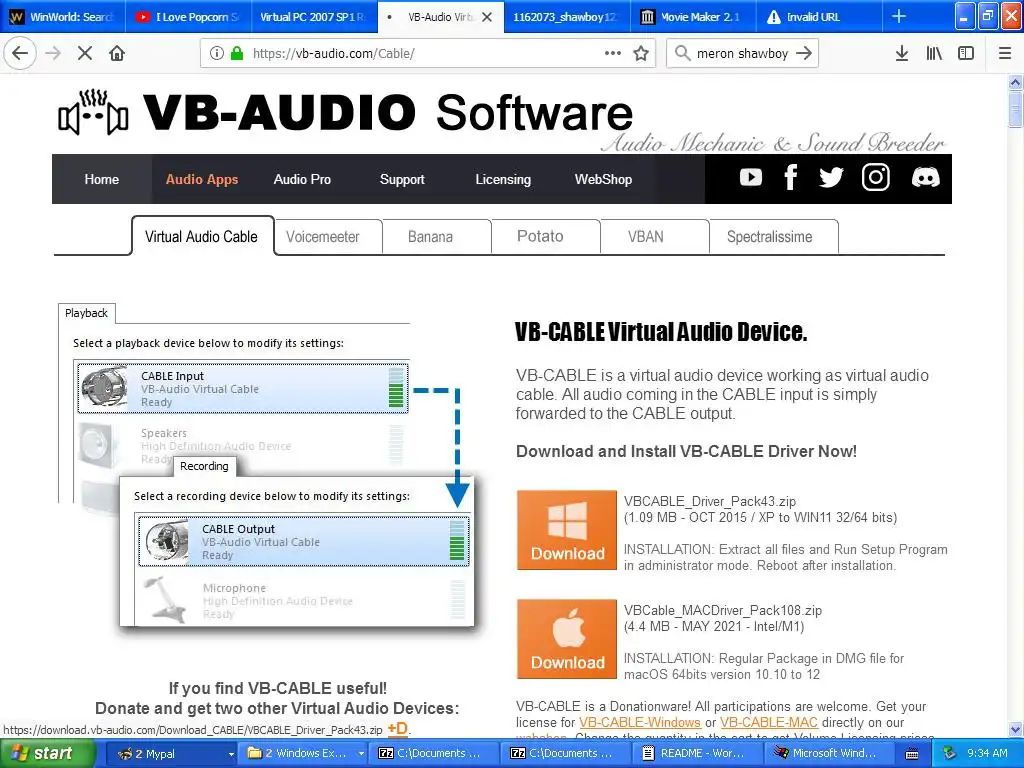Open Mypal taskbar group
Screen dimensions: 1024x768
pos(171,754)
